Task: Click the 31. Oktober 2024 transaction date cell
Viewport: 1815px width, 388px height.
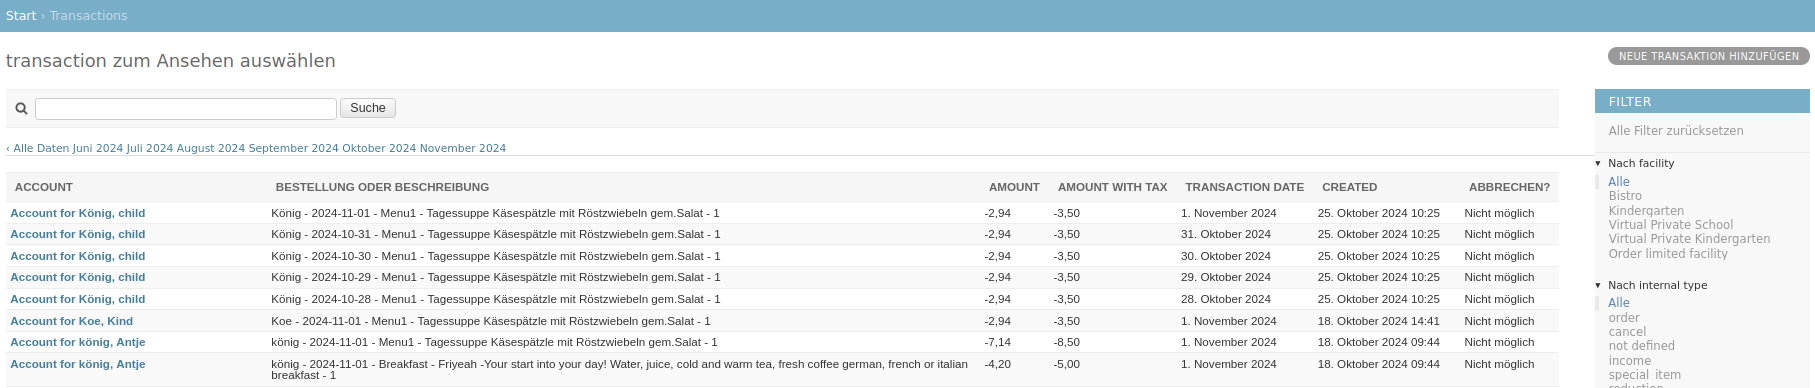Action: (x=1226, y=234)
